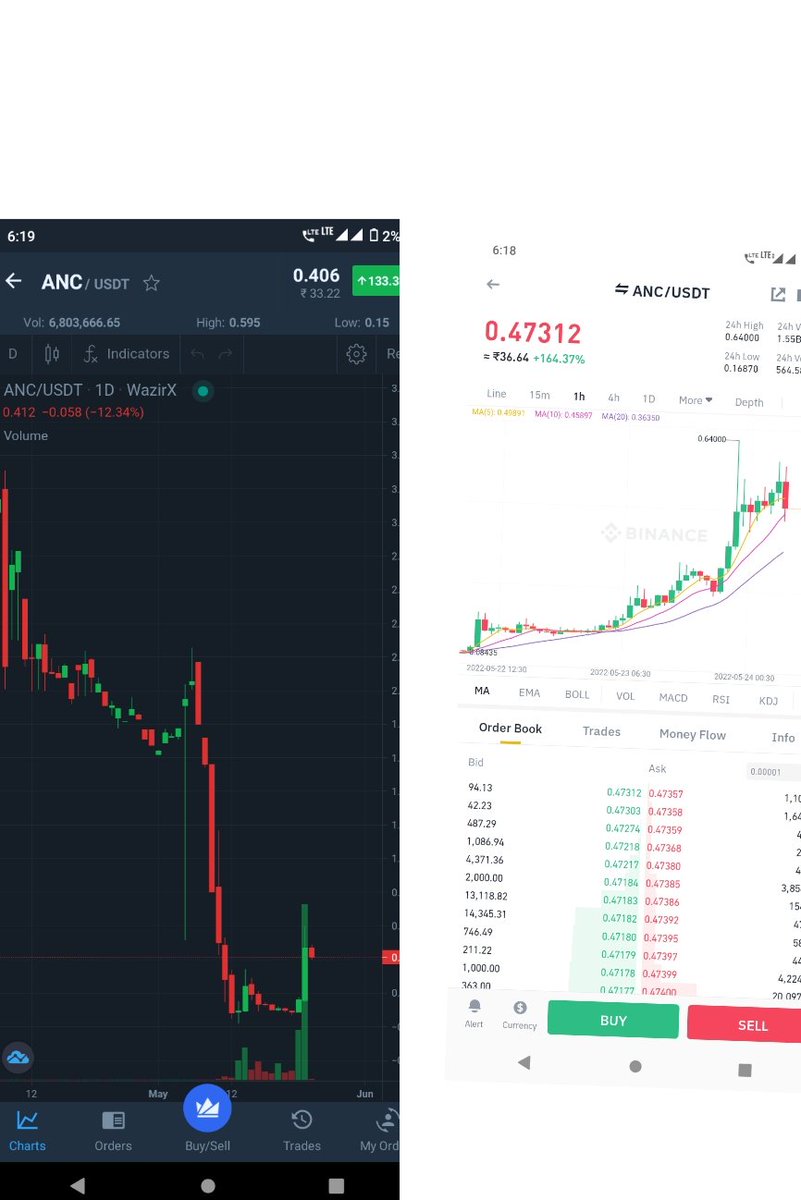This screenshot has width=801, height=1200.
Task: Open the Money Flow tab in Binance
Action: click(x=692, y=734)
